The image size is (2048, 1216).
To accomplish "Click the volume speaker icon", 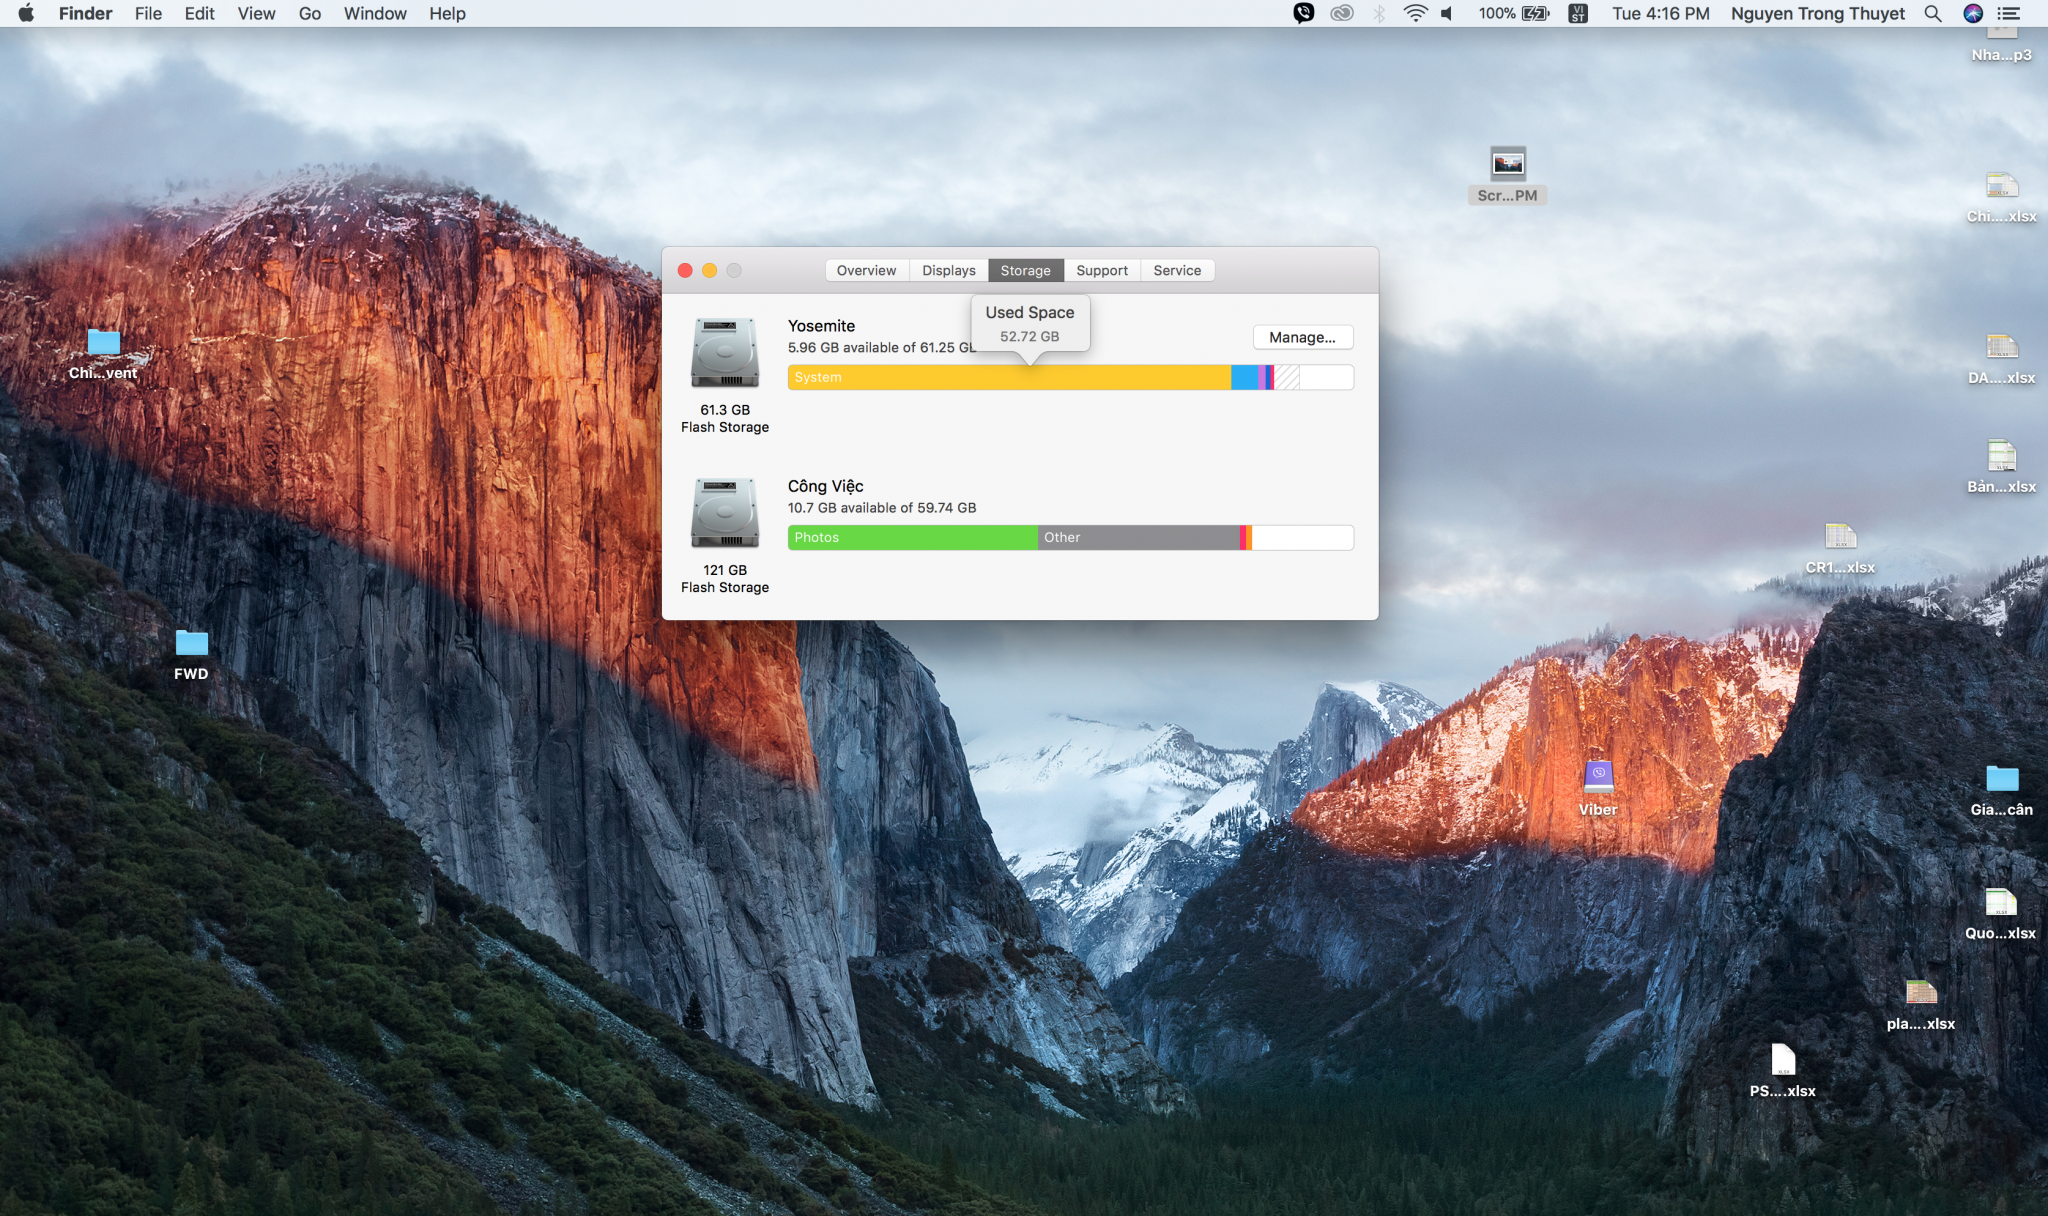I will [1447, 14].
